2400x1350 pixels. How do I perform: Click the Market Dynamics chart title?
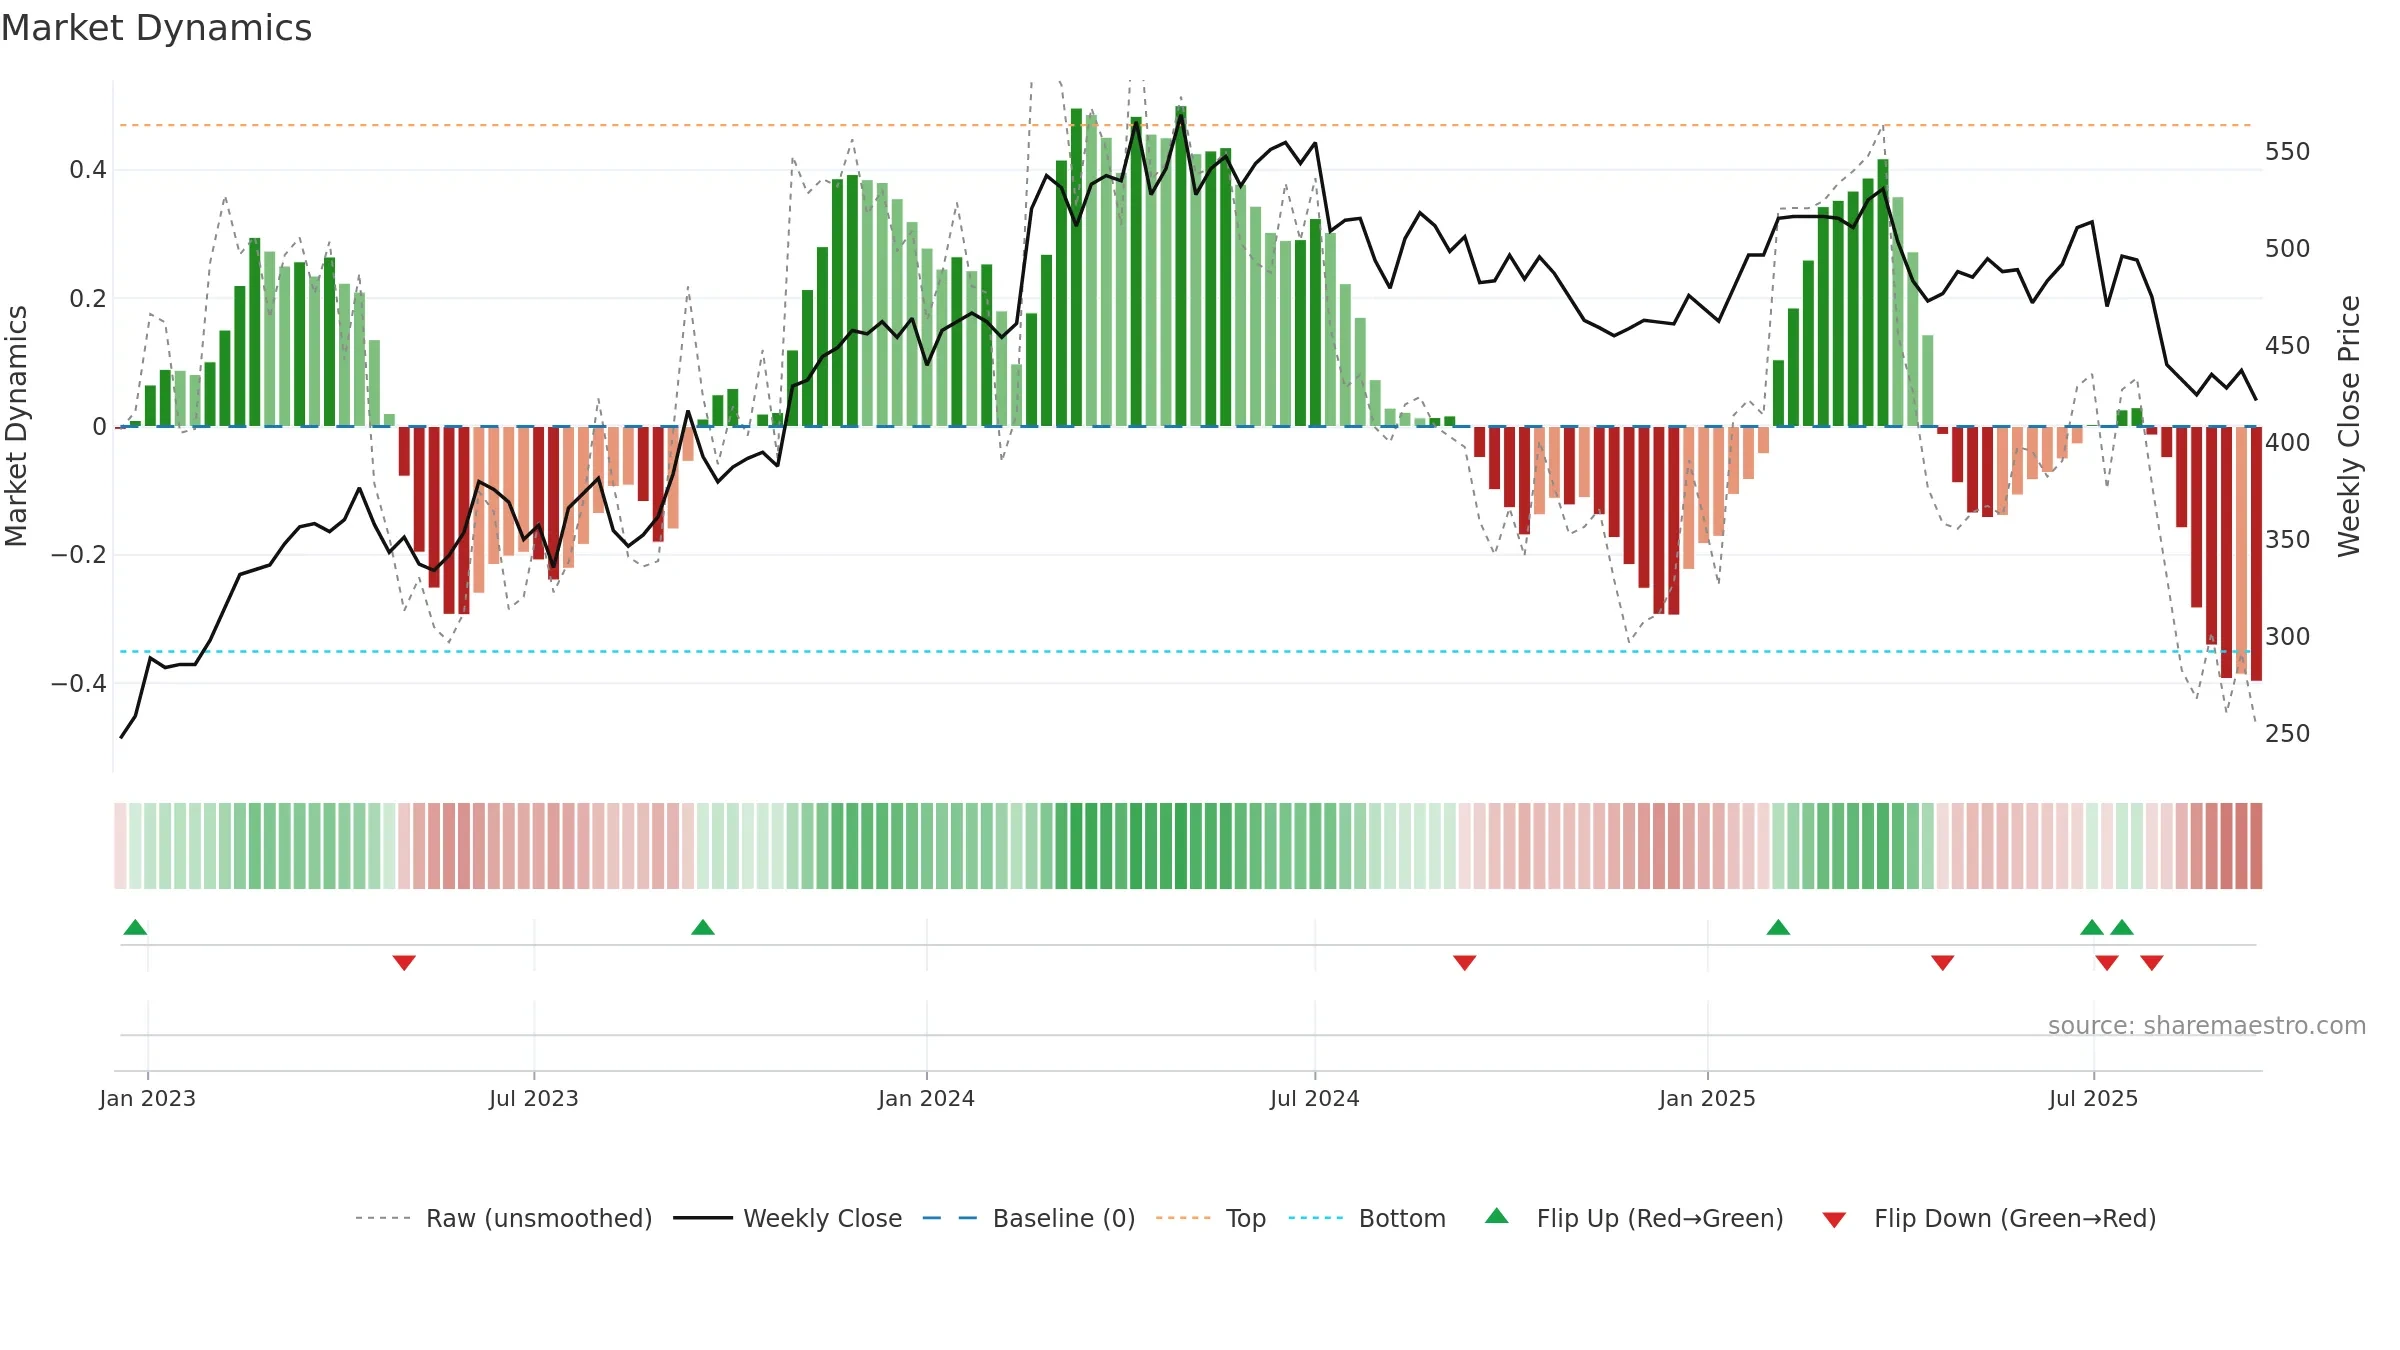pyautogui.click(x=156, y=28)
